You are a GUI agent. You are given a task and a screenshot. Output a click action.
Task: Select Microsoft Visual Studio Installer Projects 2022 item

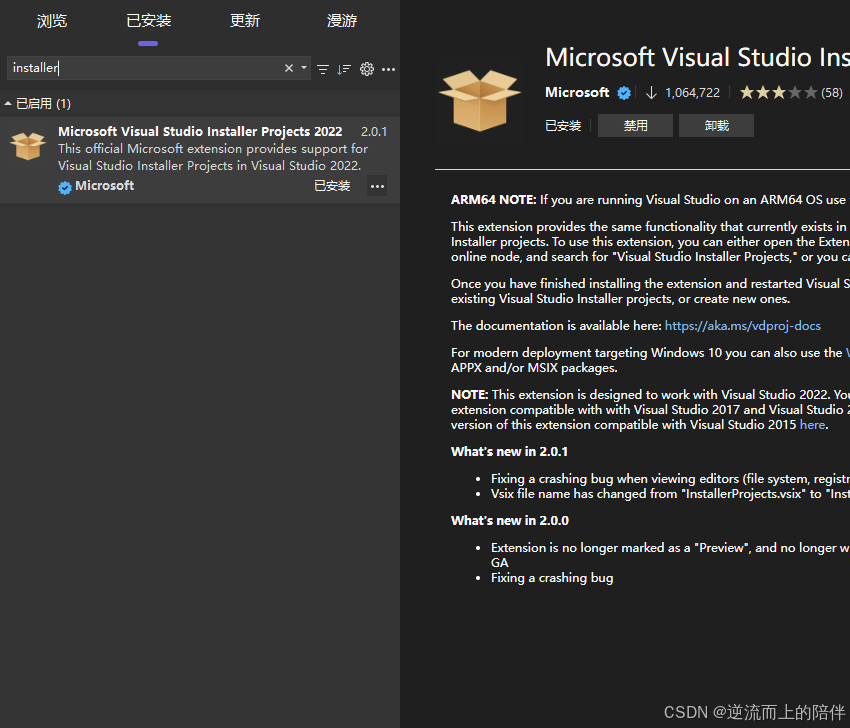tap(200, 160)
